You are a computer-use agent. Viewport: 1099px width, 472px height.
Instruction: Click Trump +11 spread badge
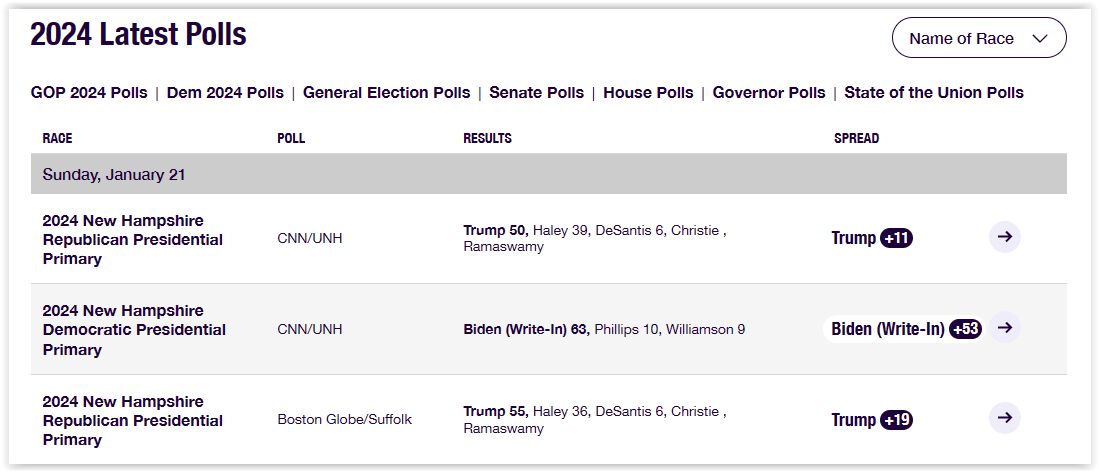coord(896,238)
